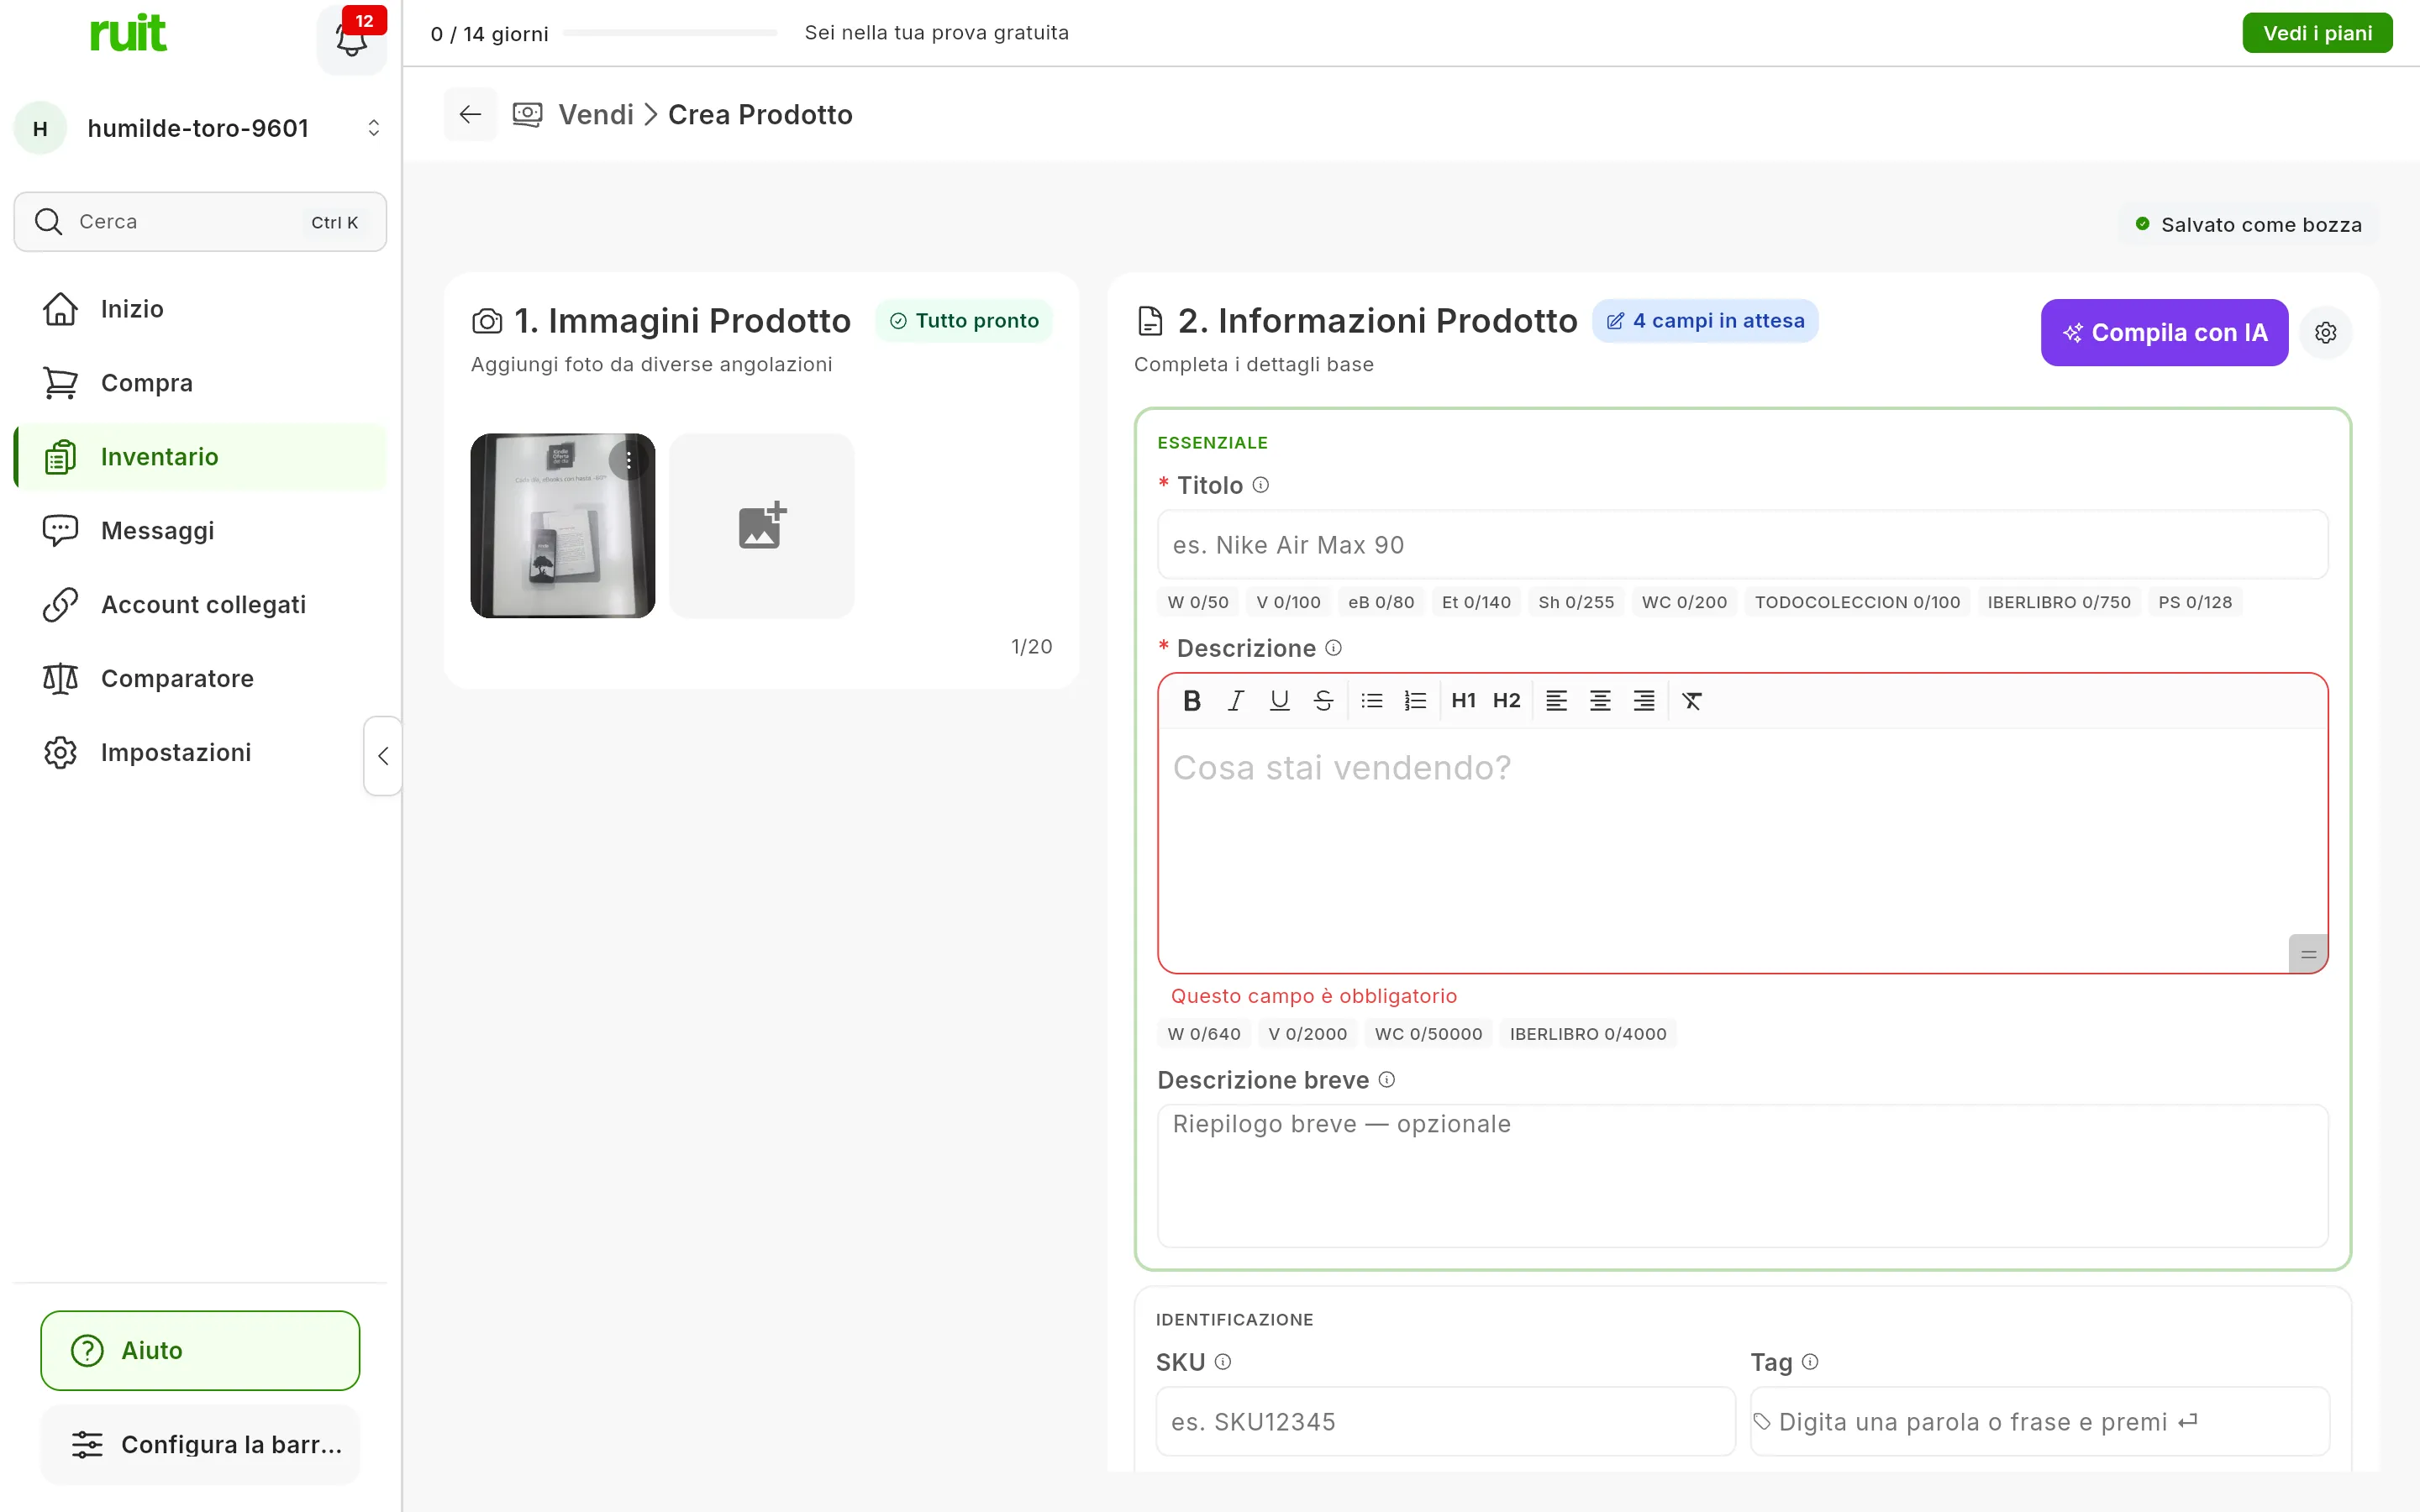This screenshot has width=2420, height=1512.
Task: Show info tooltip next to Descrizione breve
Action: click(x=1387, y=1080)
